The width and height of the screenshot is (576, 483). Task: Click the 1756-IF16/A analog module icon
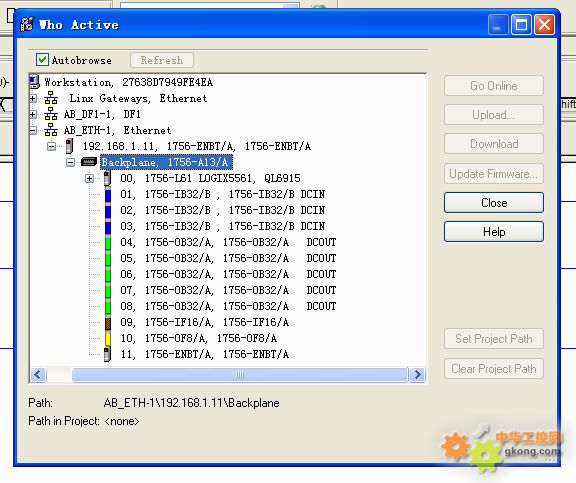click(x=108, y=322)
